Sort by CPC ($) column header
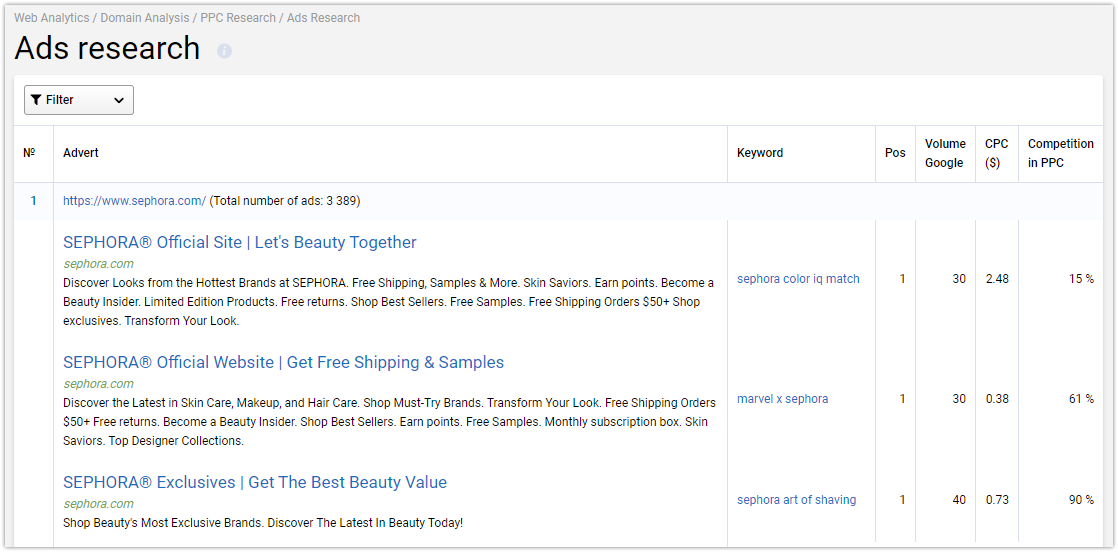The image size is (1118, 552). pos(997,153)
